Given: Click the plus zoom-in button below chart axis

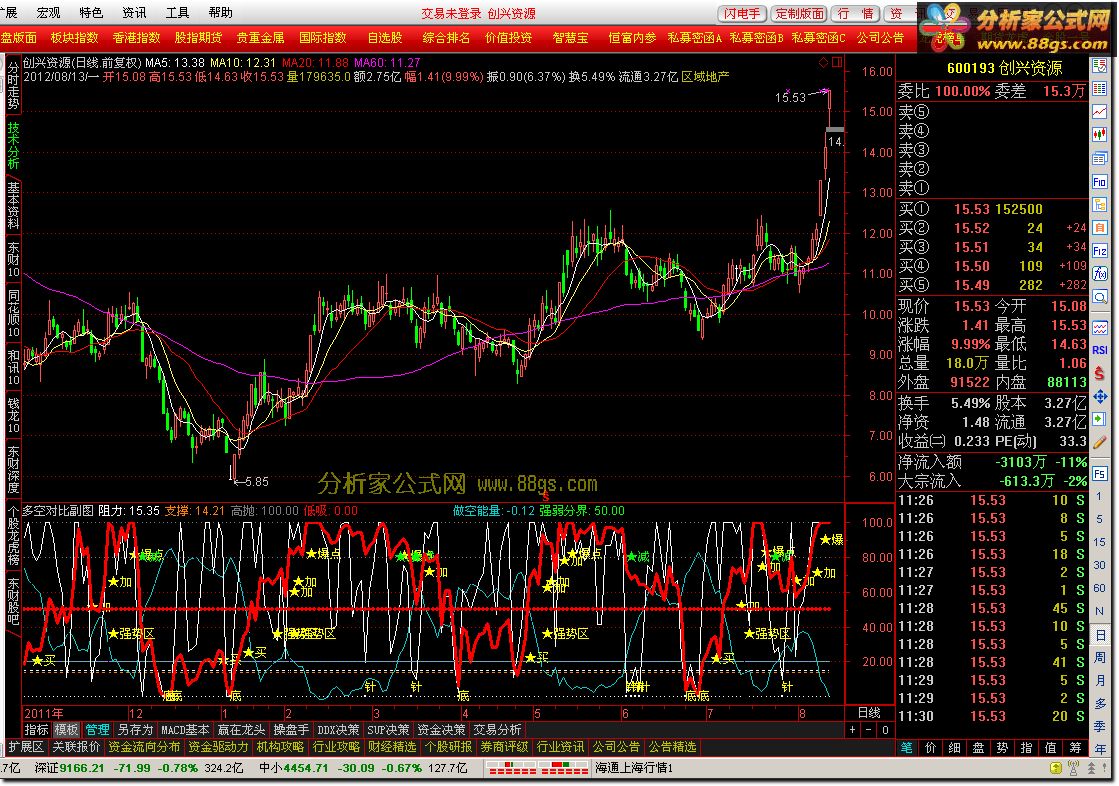Looking at the screenshot, I should pos(852,730).
